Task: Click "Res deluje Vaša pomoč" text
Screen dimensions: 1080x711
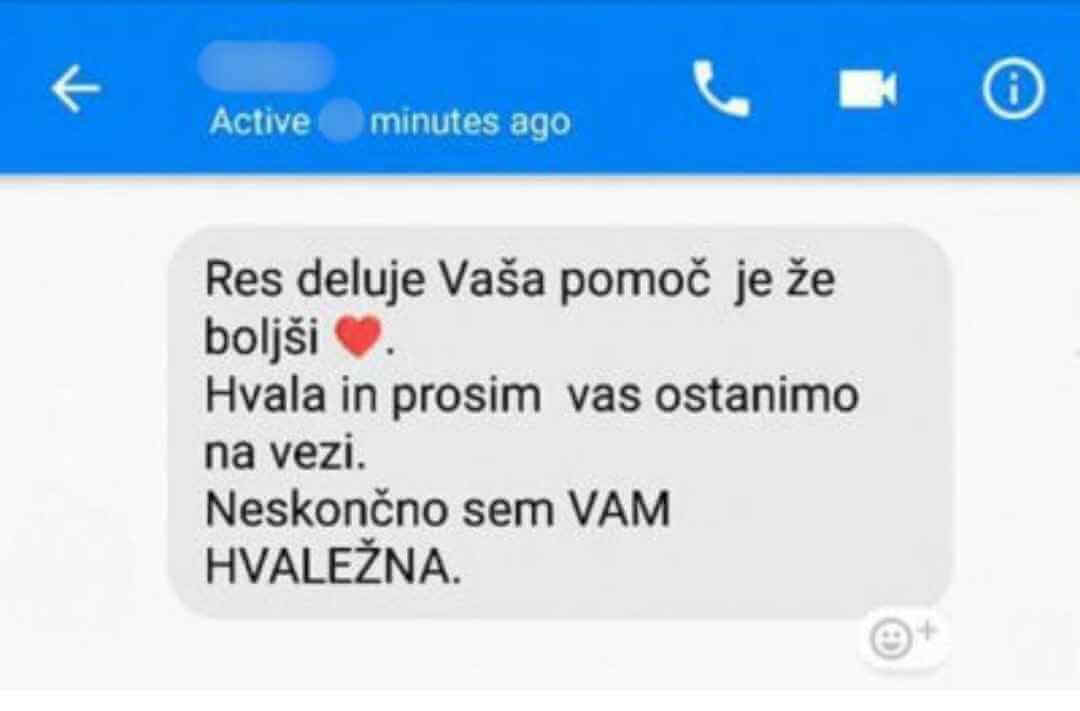Action: 457,280
